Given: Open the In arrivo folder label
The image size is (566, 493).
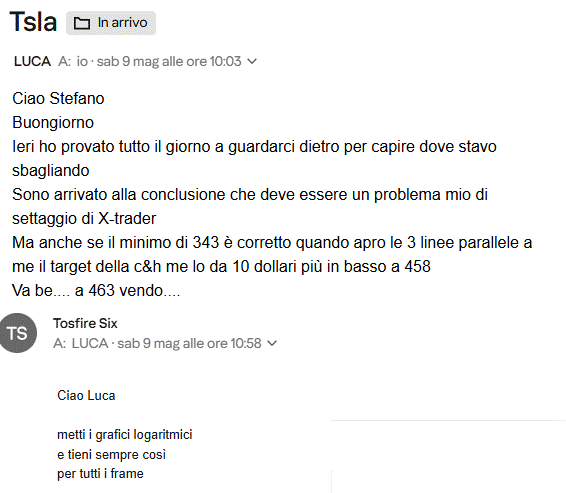Looking at the screenshot, I should (111, 23).
